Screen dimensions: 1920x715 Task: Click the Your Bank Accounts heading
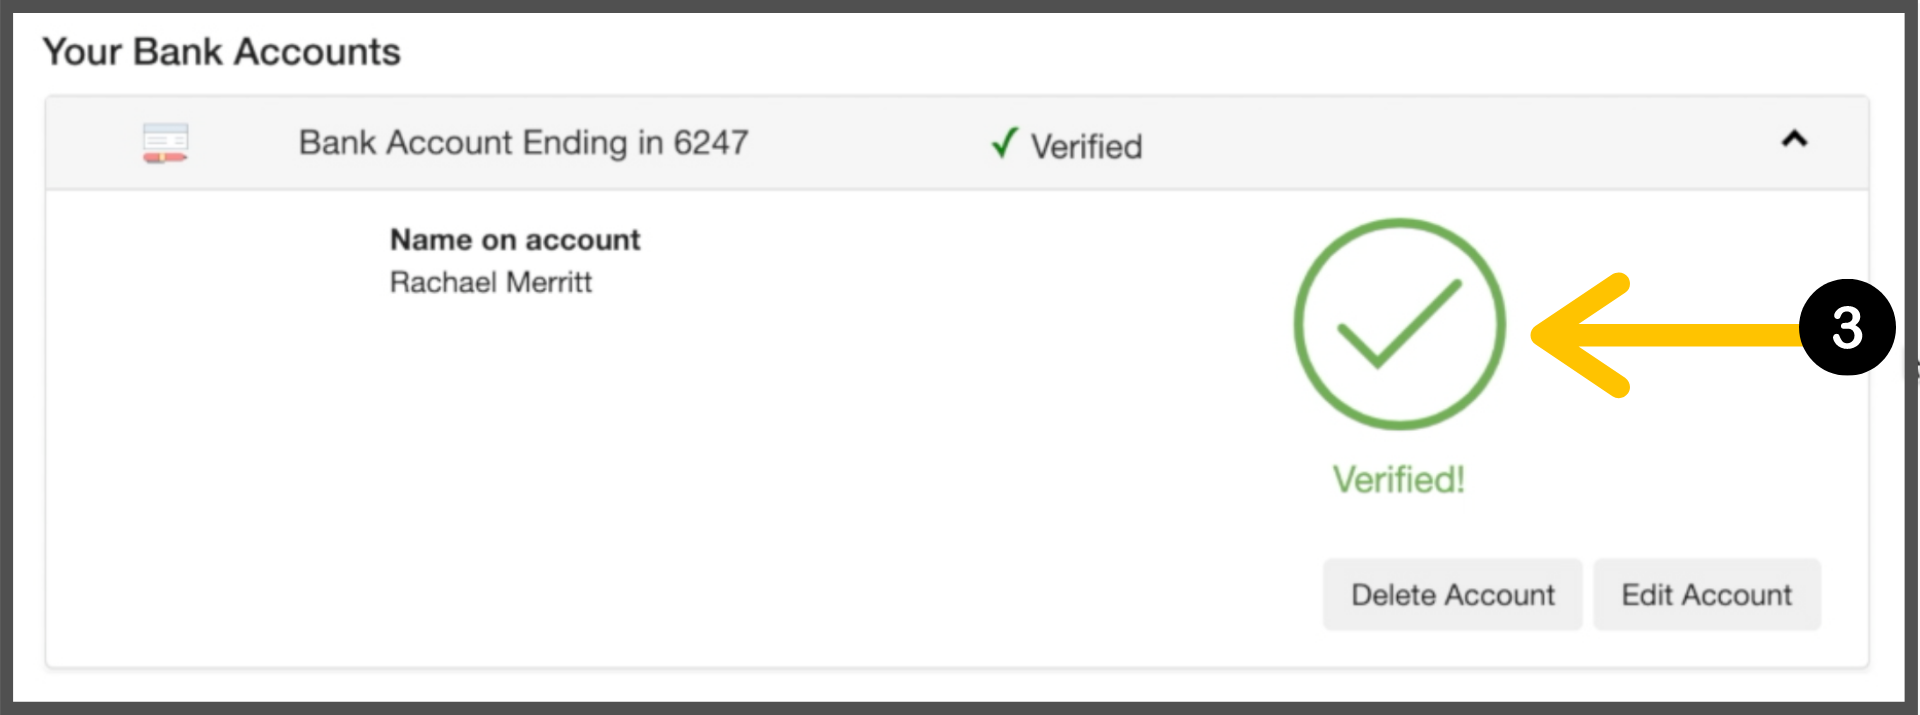coord(221,52)
